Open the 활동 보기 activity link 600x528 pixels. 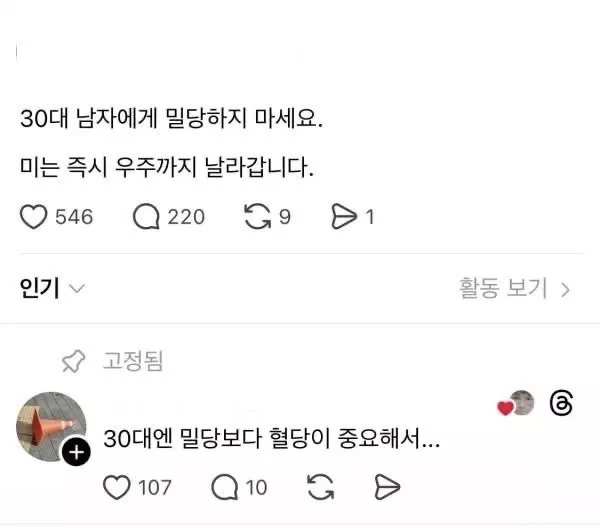point(504,289)
